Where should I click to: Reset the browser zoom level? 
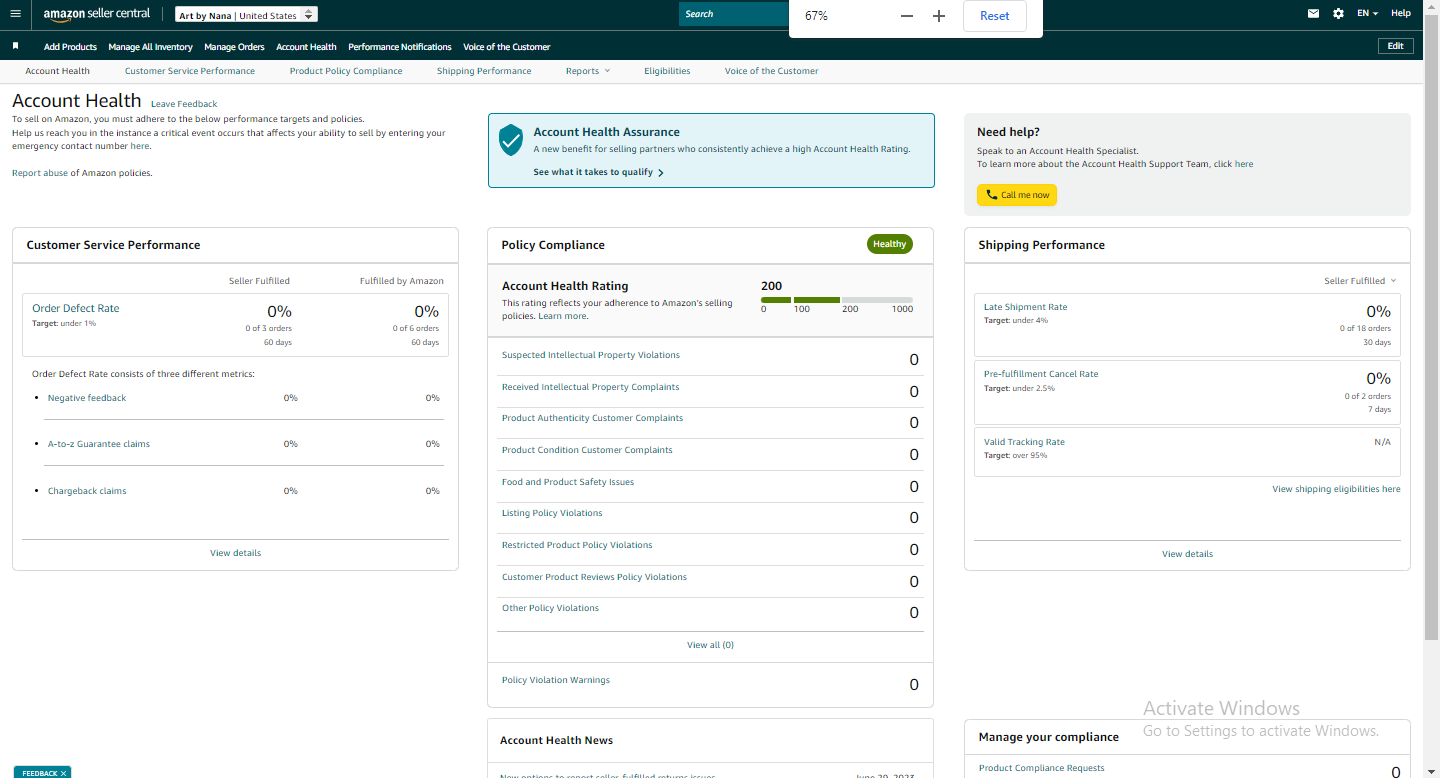coord(995,16)
